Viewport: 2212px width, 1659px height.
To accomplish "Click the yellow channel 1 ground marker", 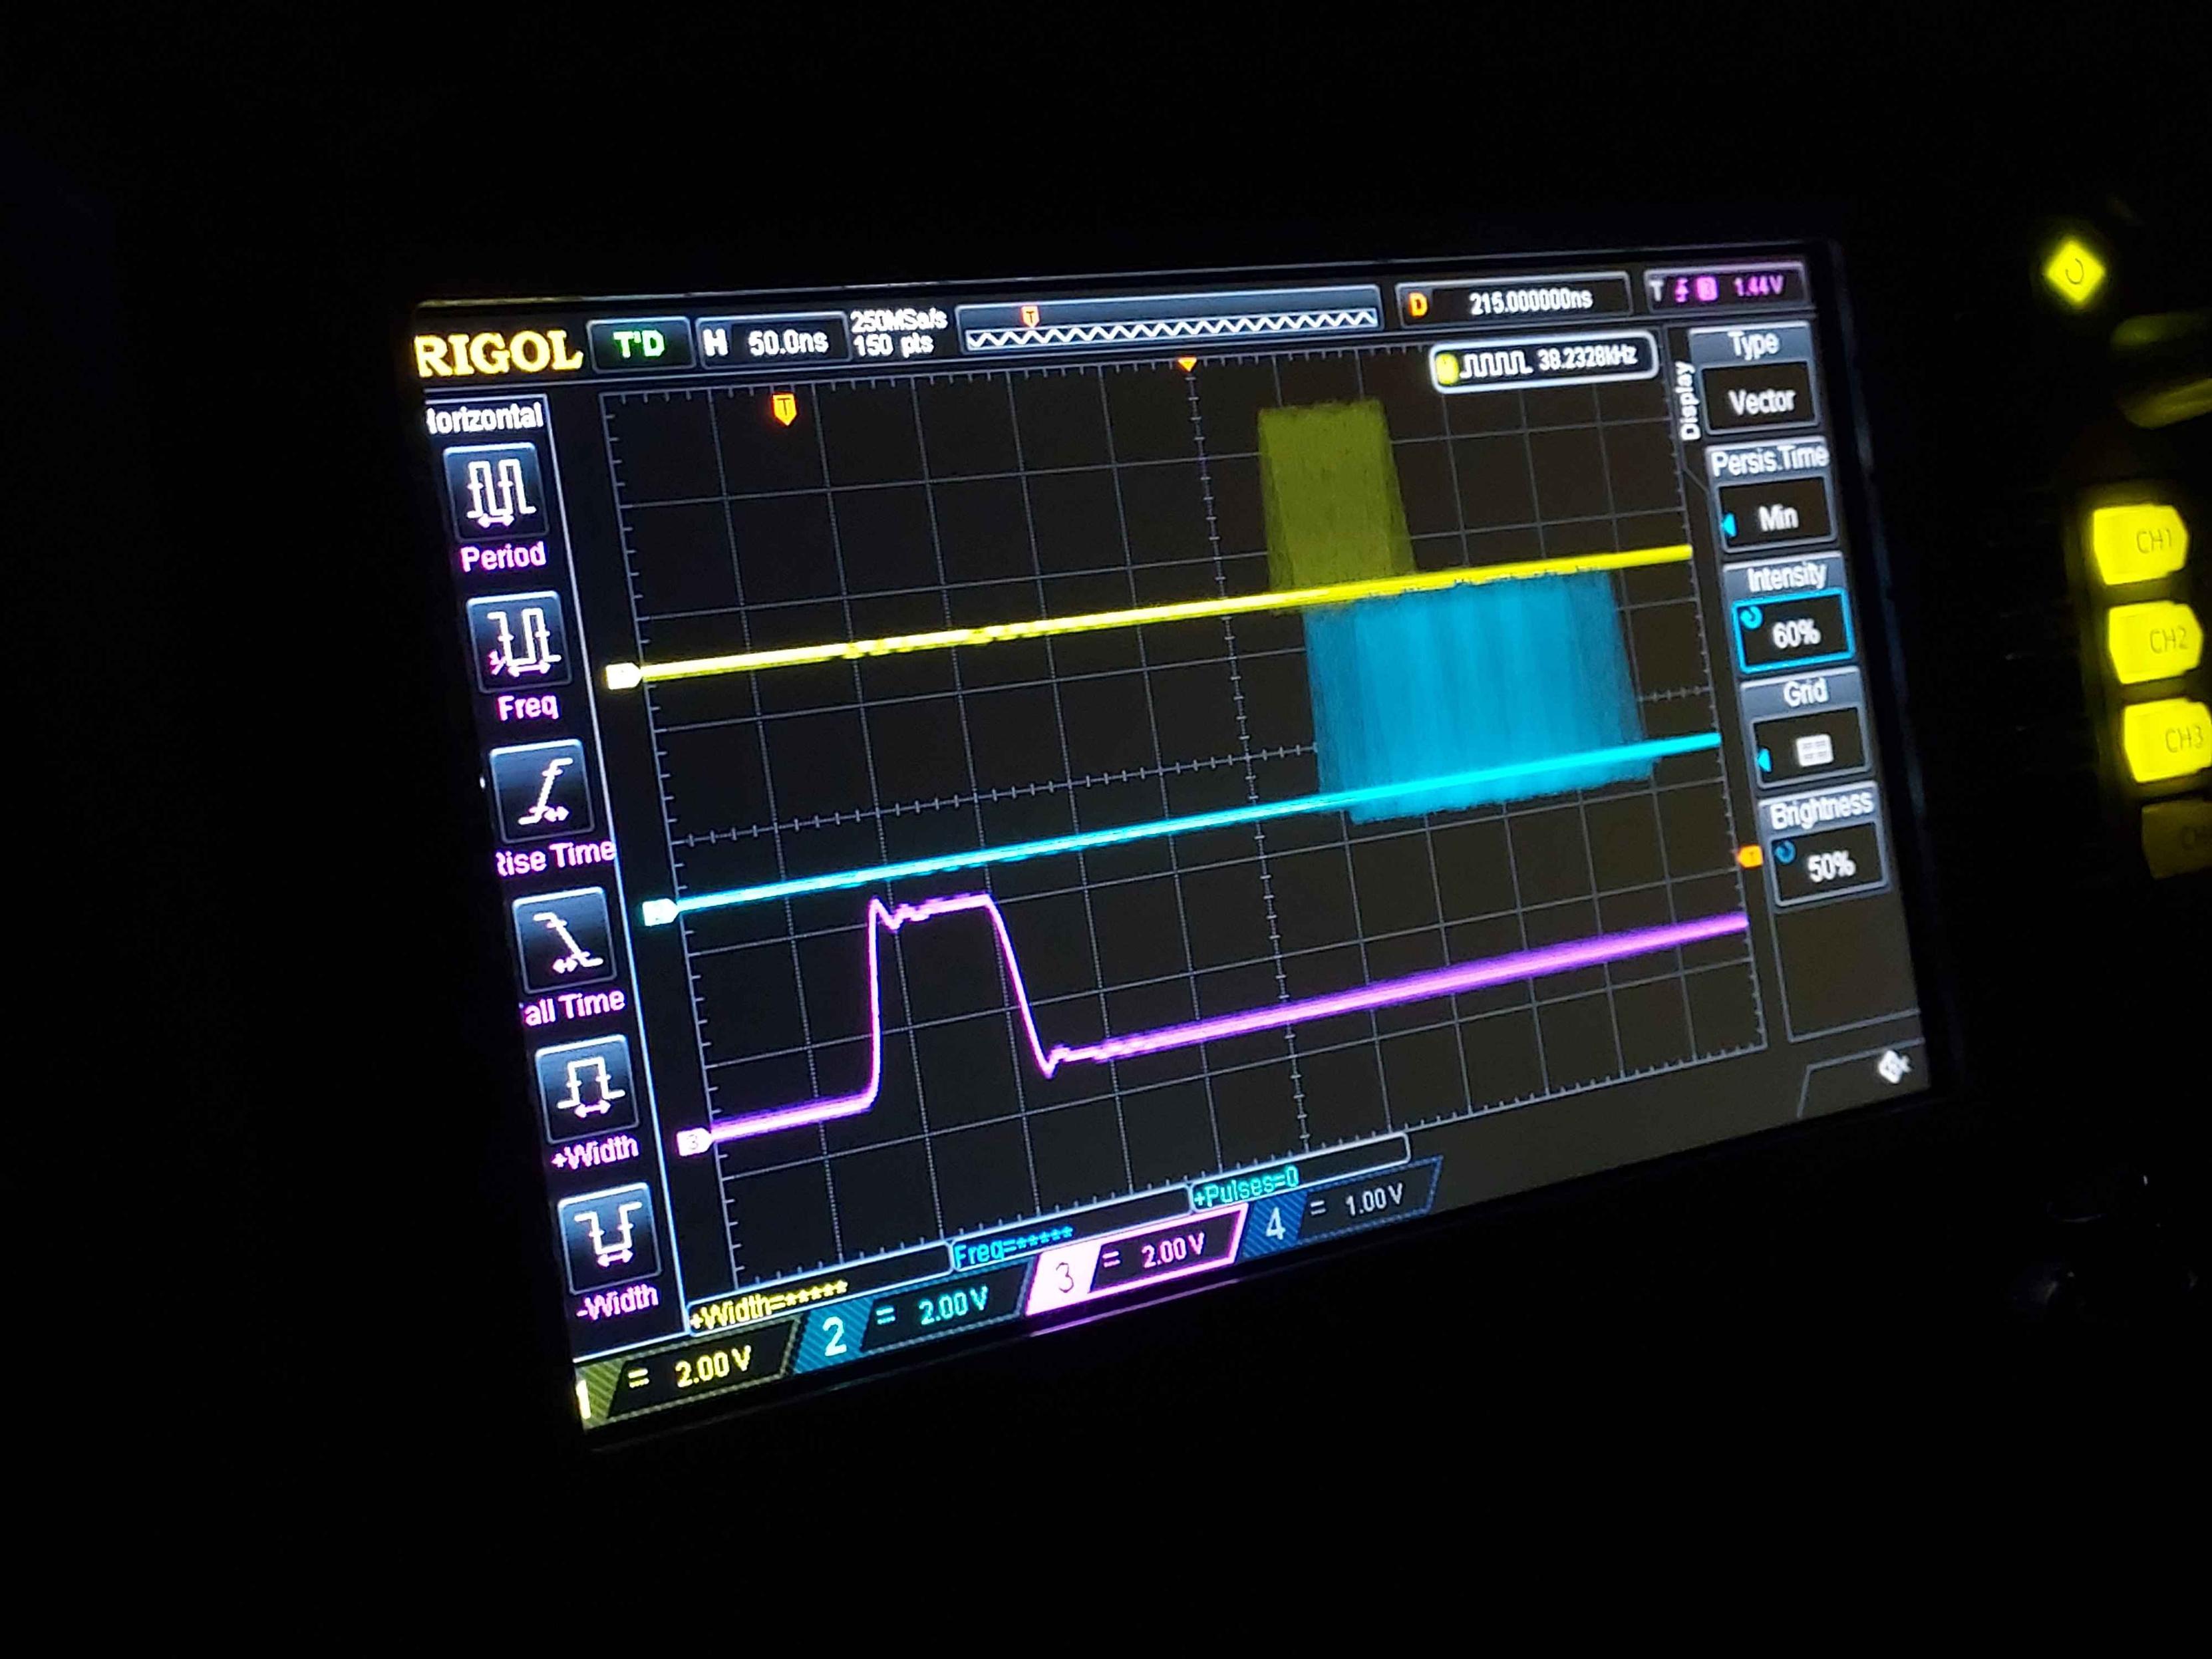I will [623, 677].
